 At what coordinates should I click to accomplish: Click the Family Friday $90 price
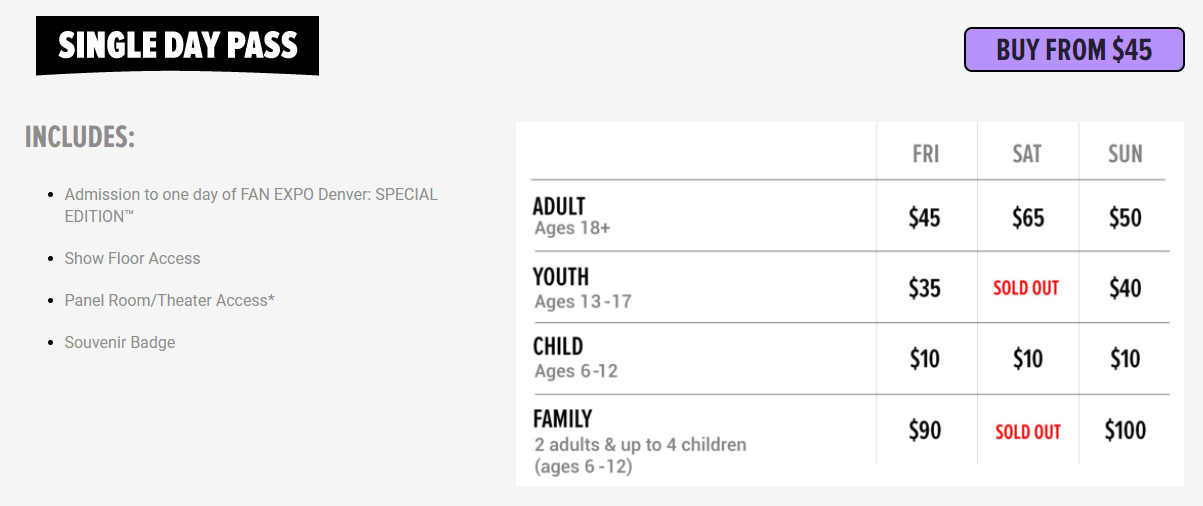pyautogui.click(x=925, y=430)
